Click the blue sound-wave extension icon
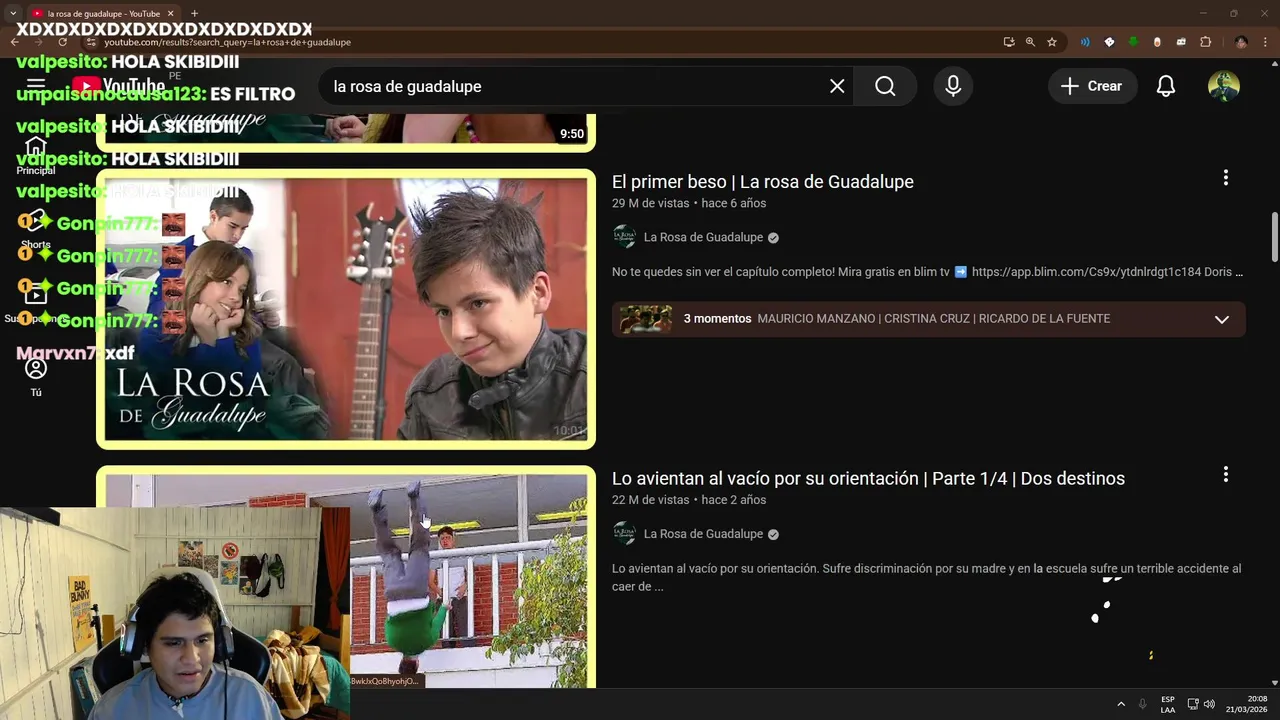 point(1085,42)
